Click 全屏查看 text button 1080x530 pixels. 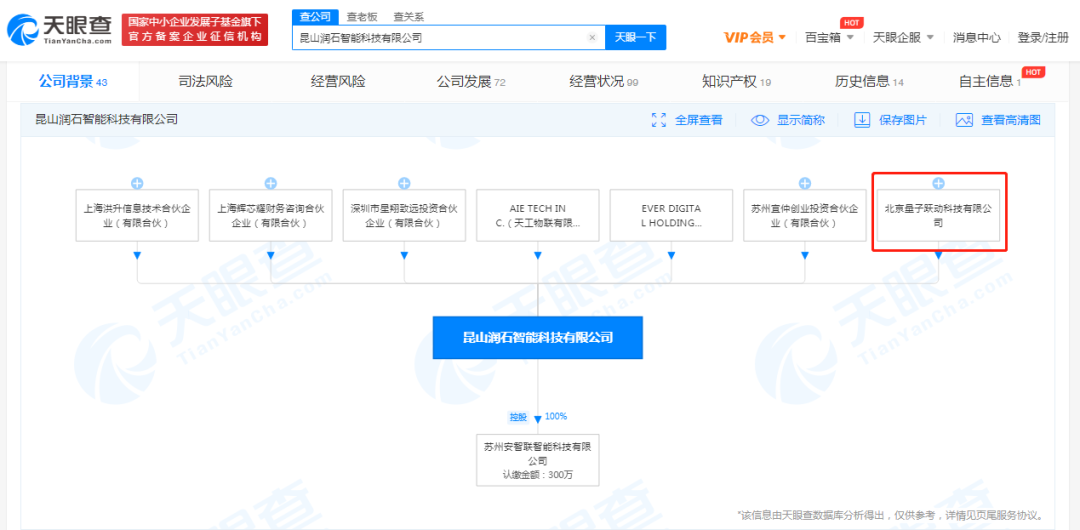click(x=698, y=120)
